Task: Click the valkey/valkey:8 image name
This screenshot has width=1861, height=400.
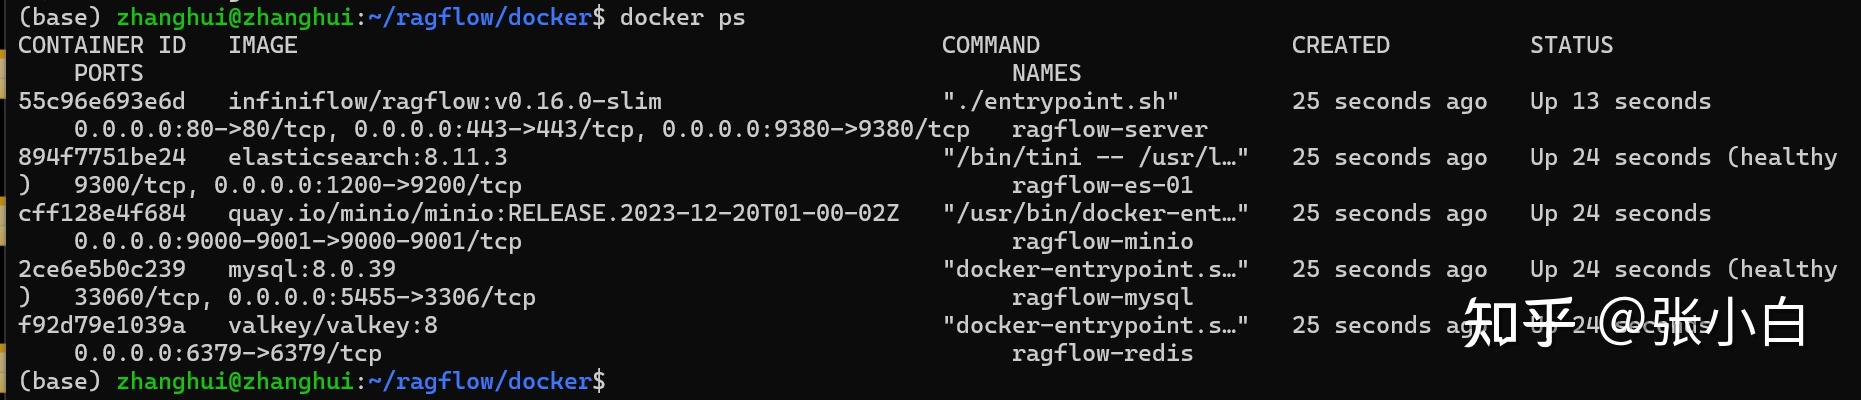Action: pyautogui.click(x=332, y=325)
